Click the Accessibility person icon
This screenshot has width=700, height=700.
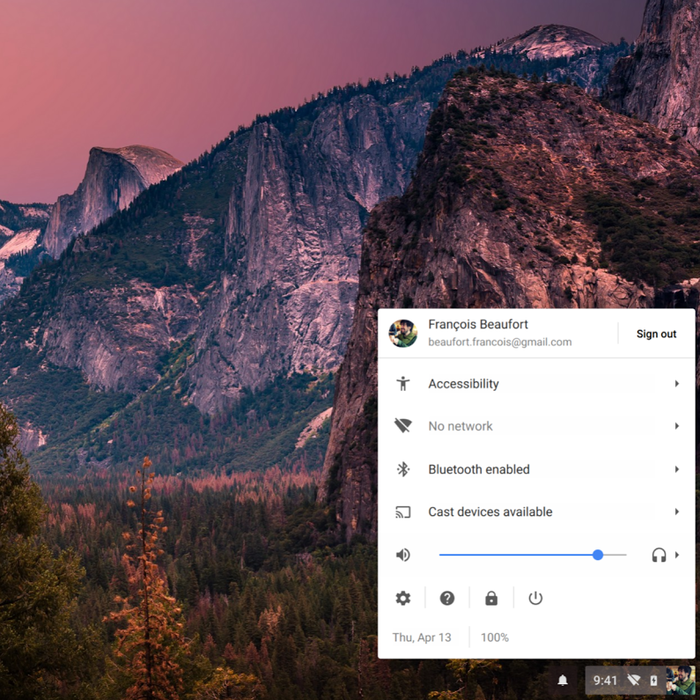click(x=403, y=384)
